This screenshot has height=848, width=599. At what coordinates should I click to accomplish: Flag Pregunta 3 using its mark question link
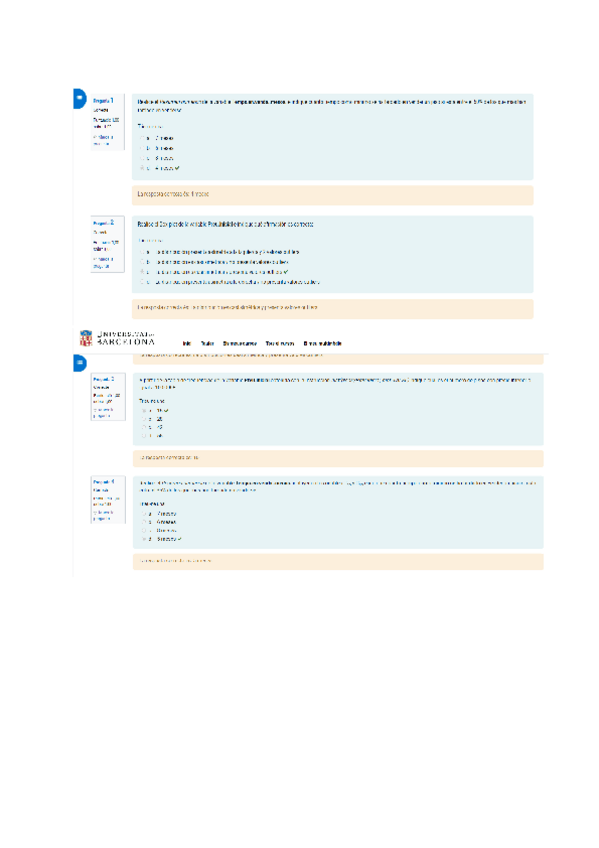point(103,413)
